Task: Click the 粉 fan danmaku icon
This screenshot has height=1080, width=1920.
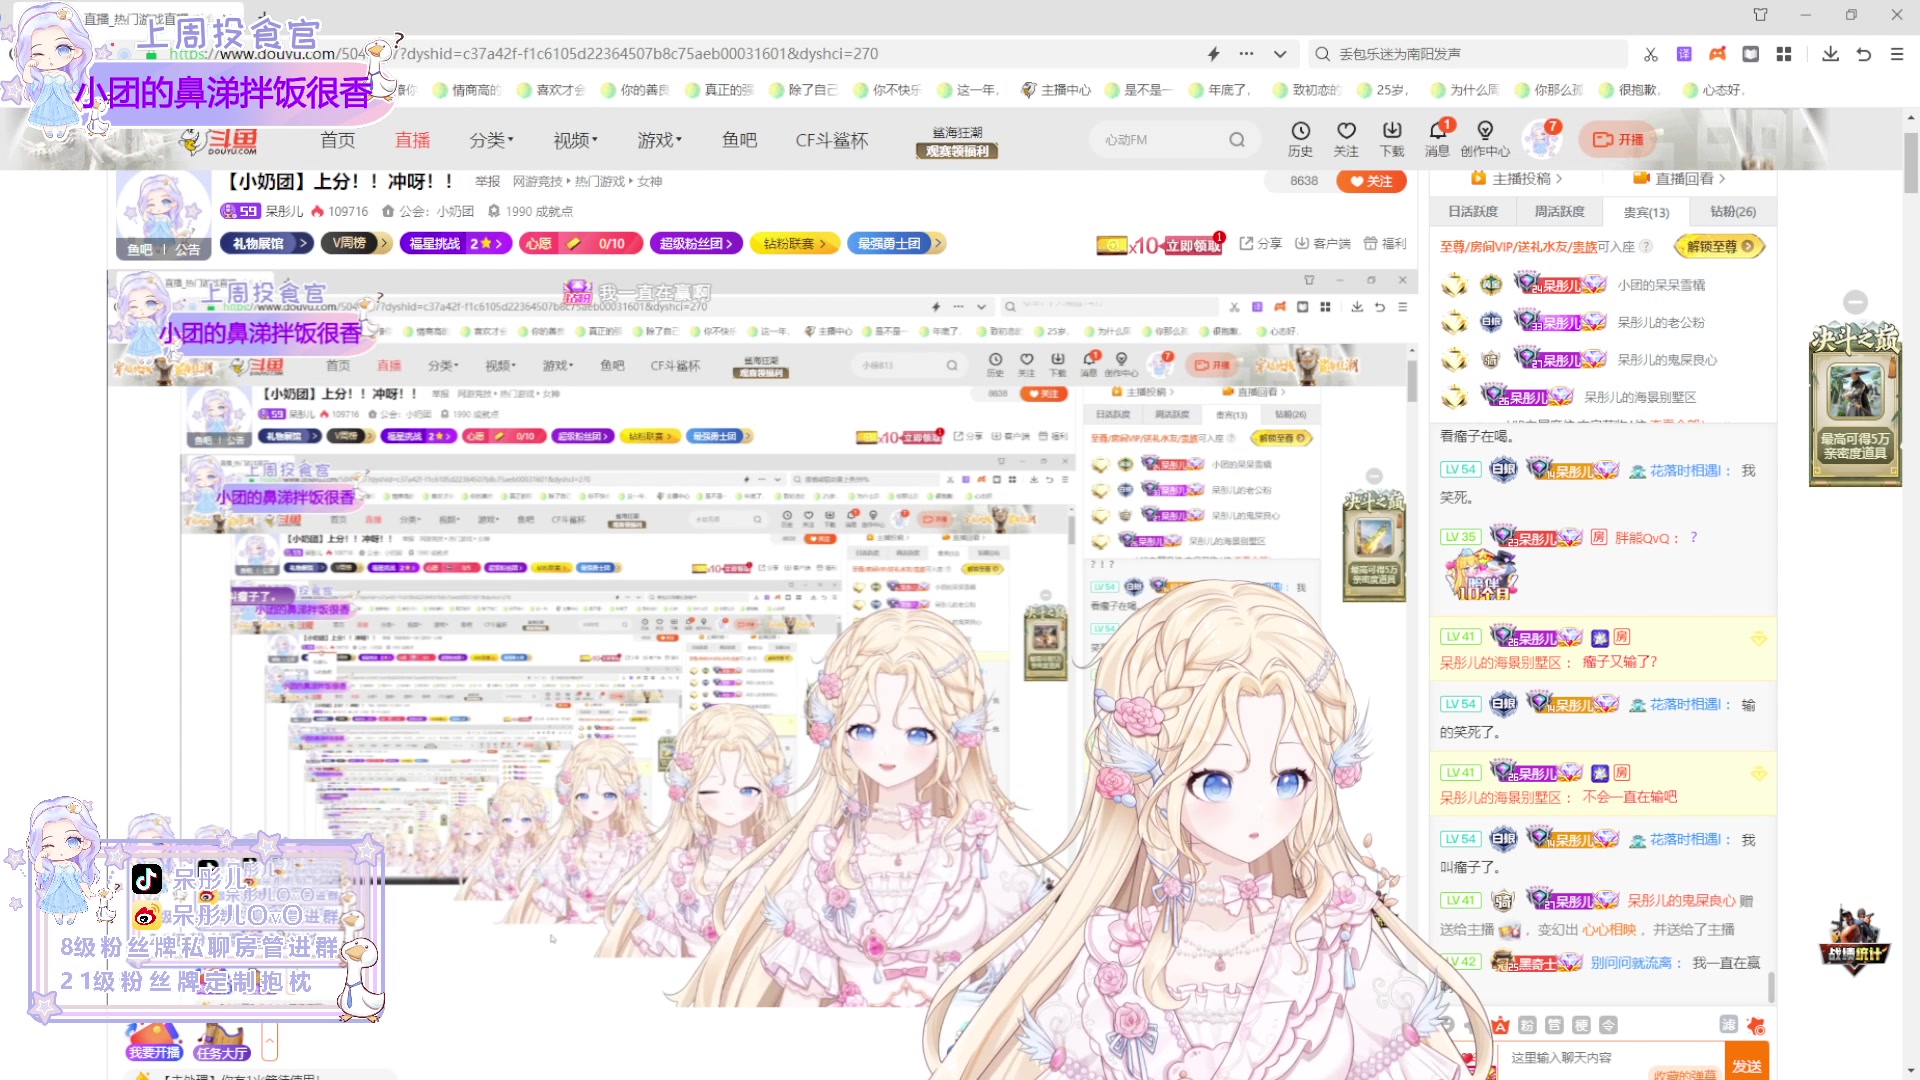Action: [1527, 1025]
